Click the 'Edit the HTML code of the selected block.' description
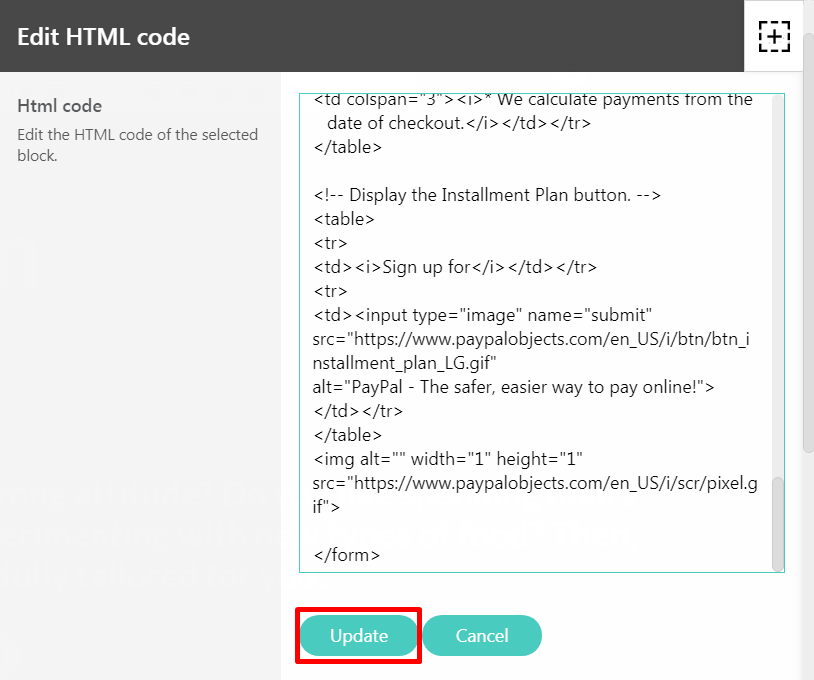This screenshot has height=680, width=814. click(138, 145)
